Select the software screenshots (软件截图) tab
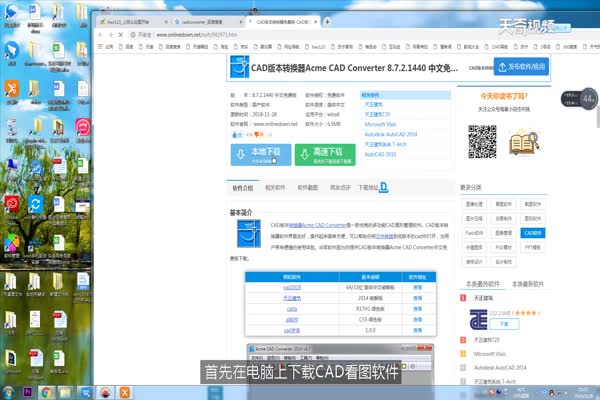 tap(308, 188)
